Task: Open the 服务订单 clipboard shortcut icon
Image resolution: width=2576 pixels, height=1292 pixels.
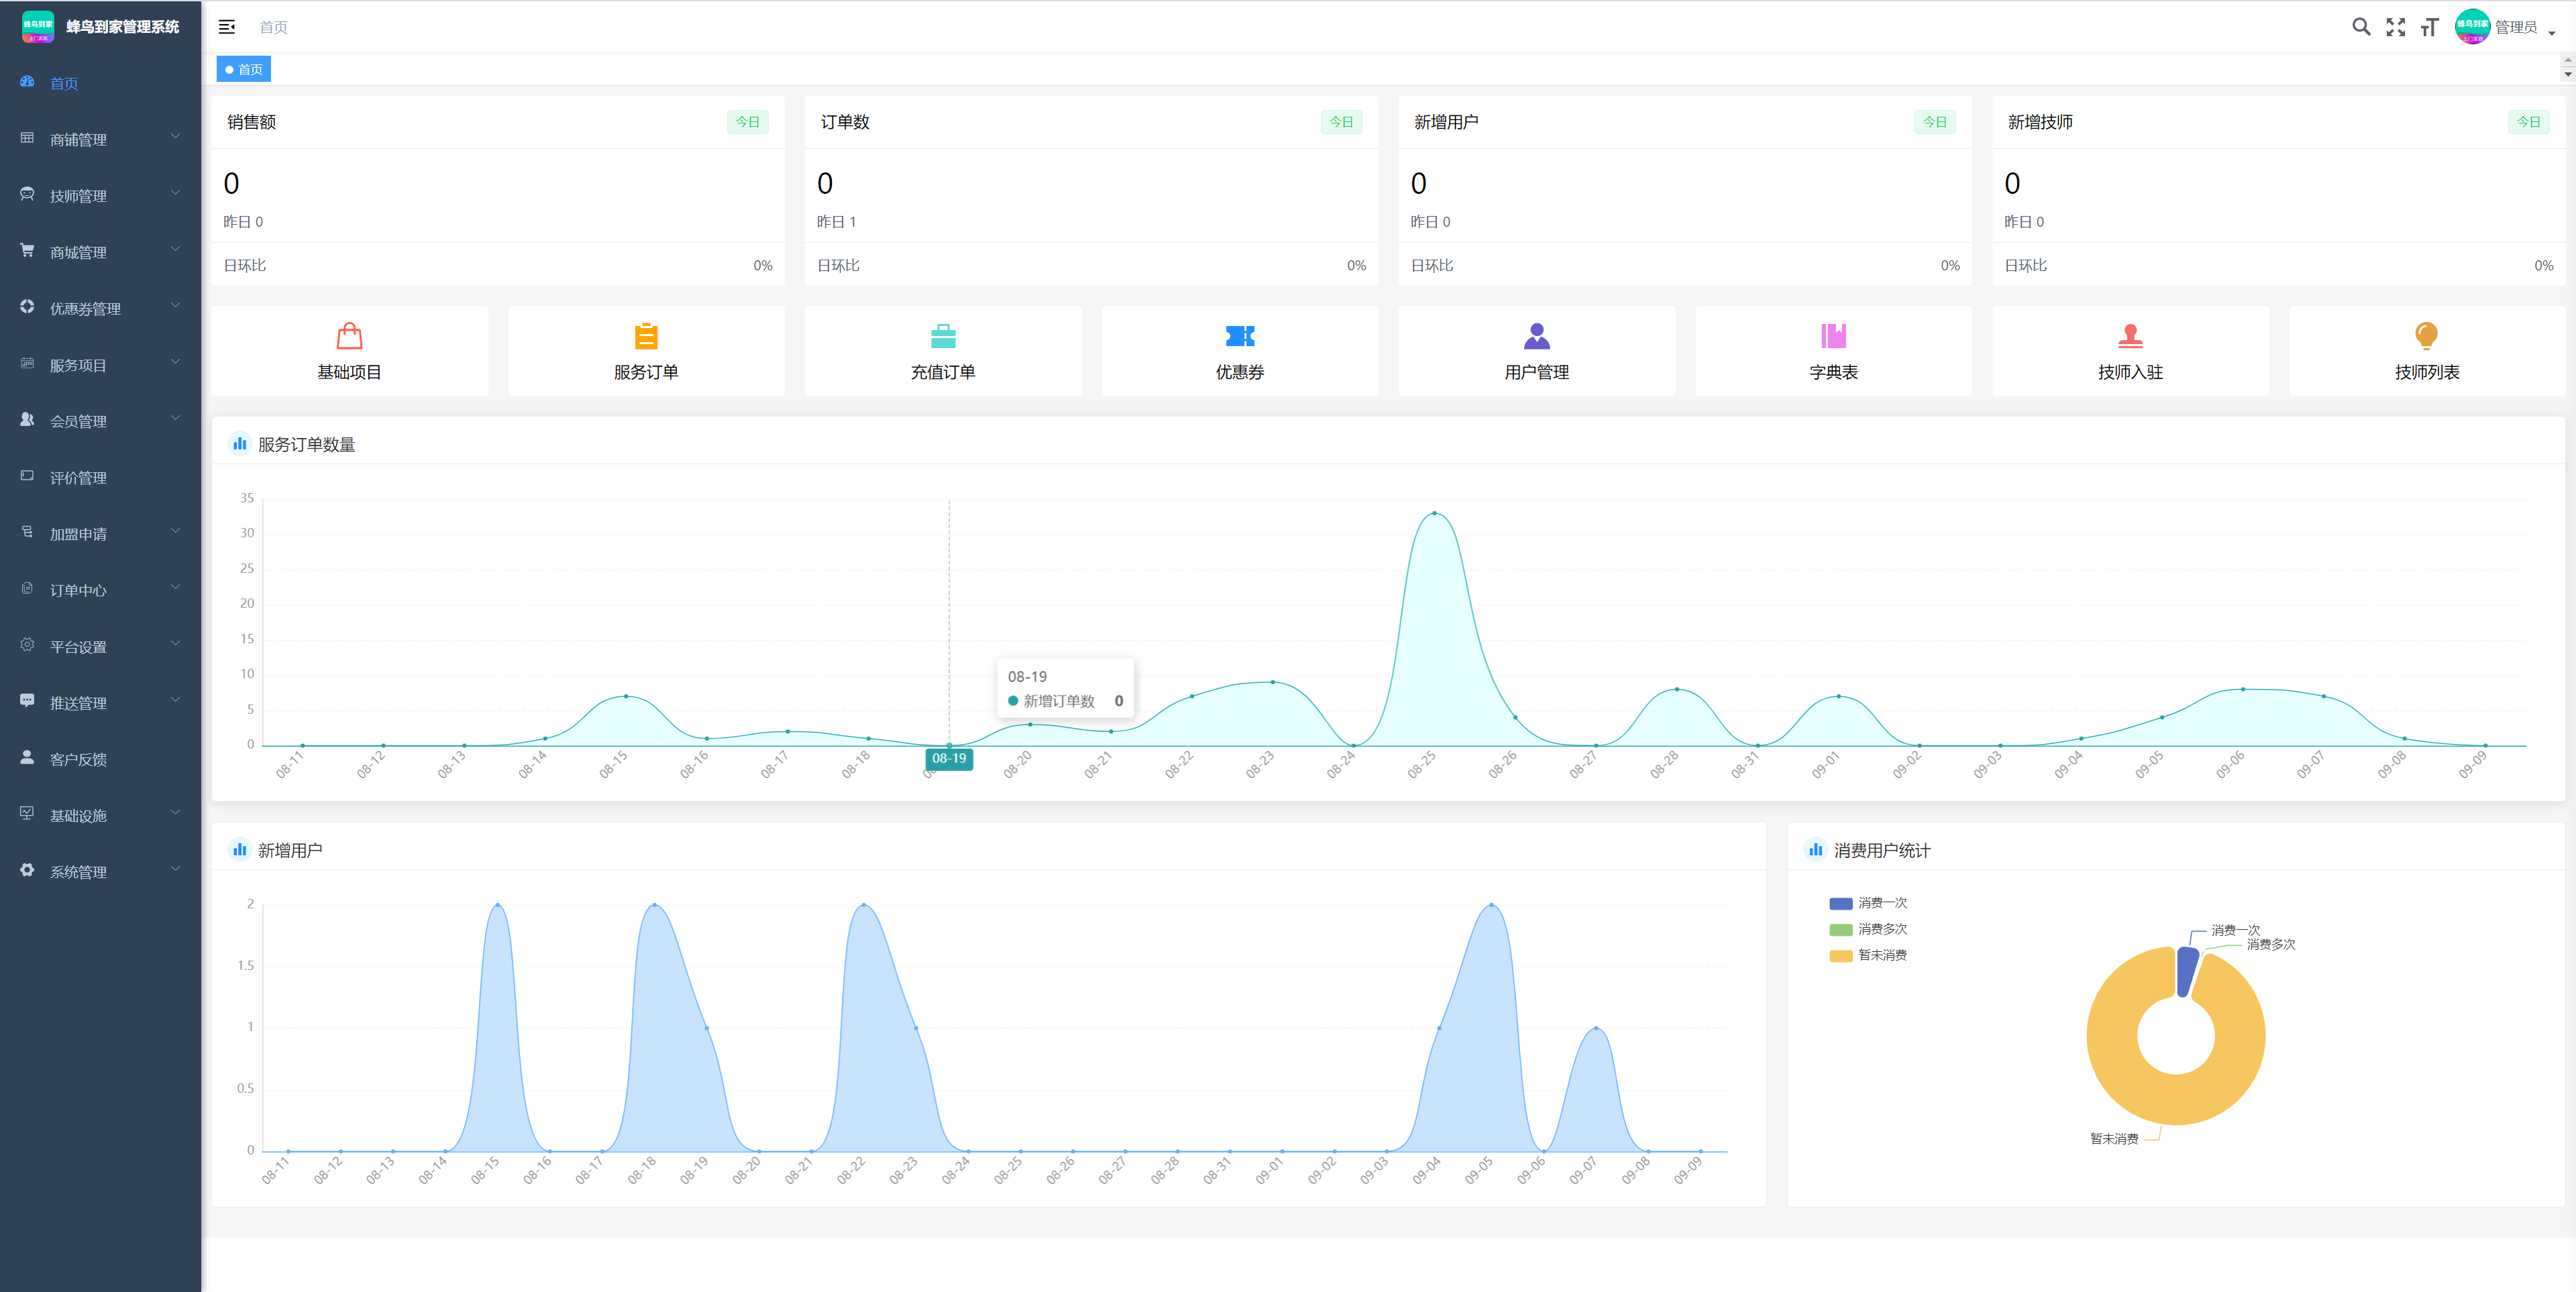Action: [646, 336]
